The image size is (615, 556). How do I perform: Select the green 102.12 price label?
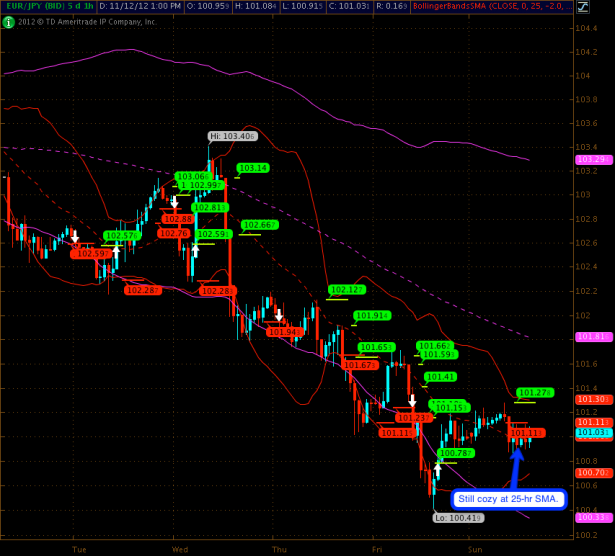pos(345,290)
